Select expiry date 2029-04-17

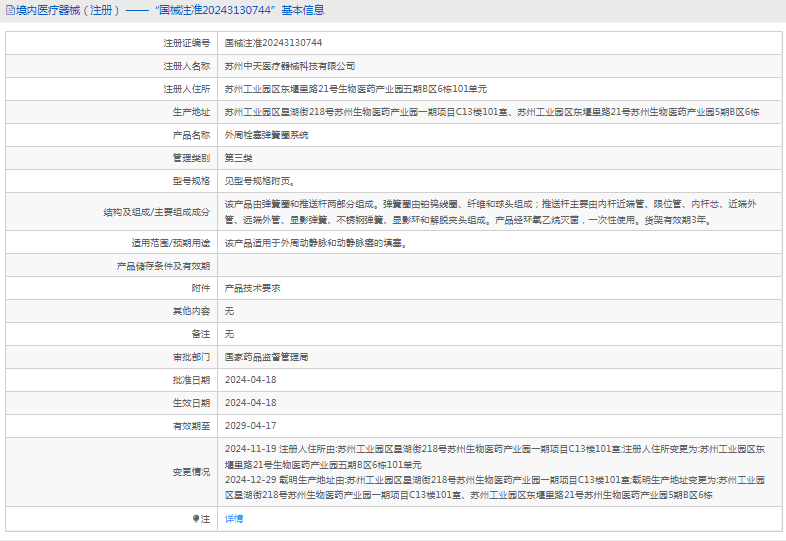coord(251,426)
